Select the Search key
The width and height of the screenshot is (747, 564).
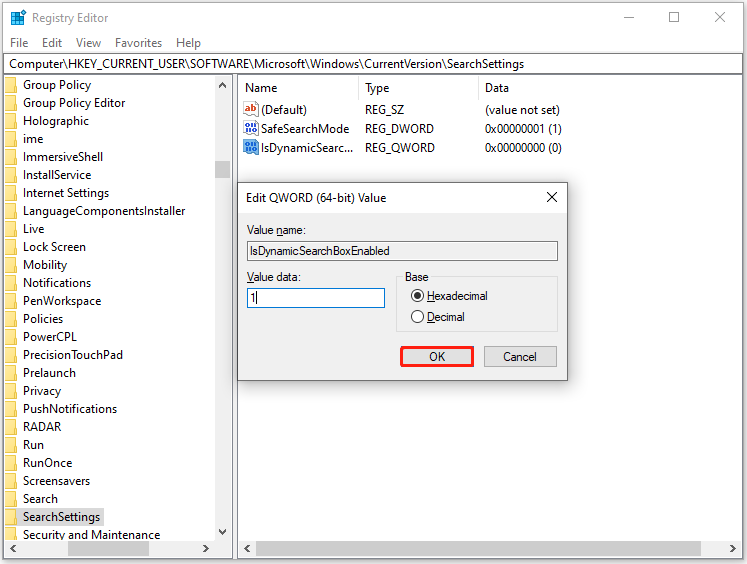(x=40, y=499)
